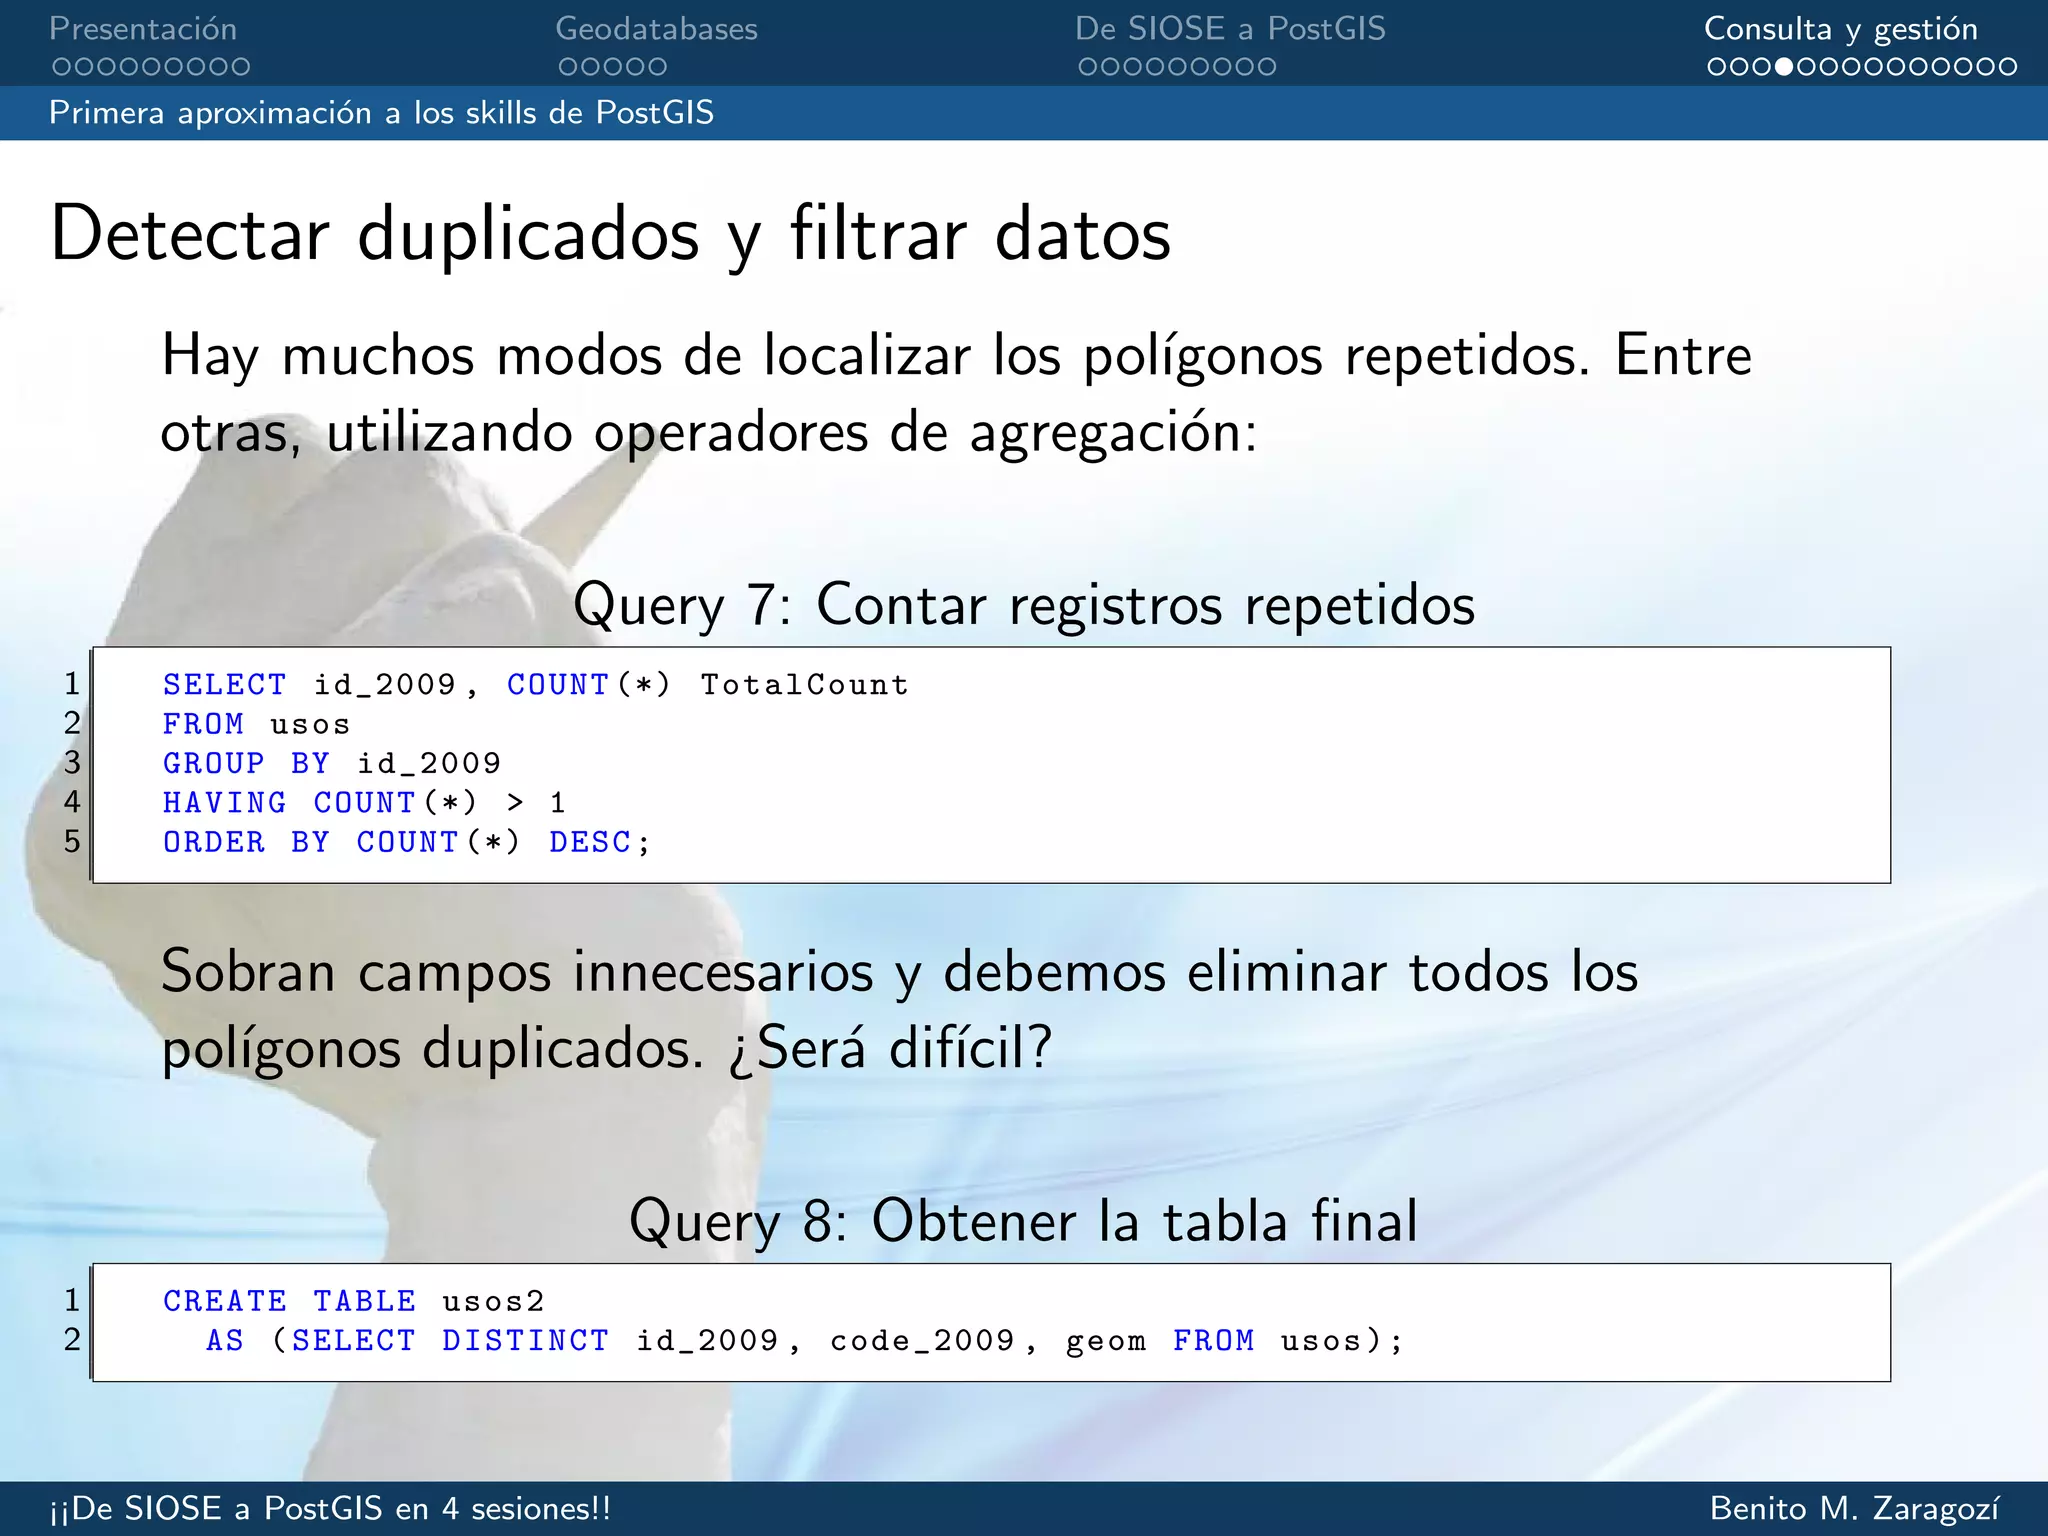
Task: Jump to the Geodatabases section
Action: coord(656,28)
